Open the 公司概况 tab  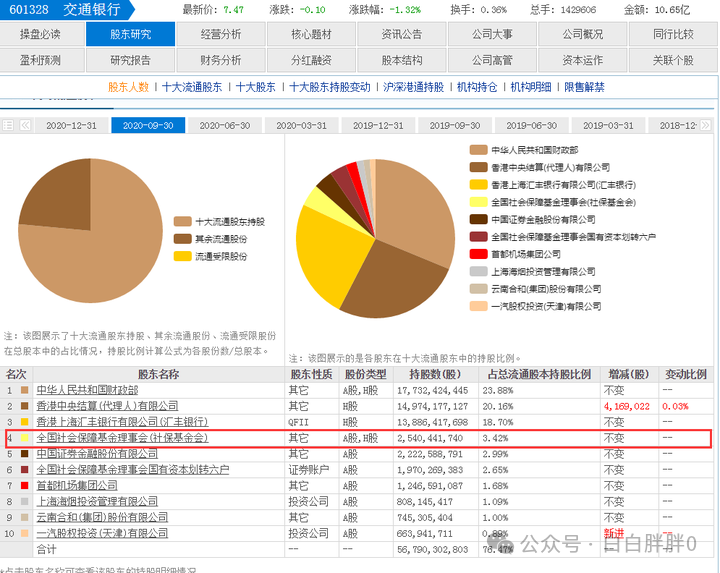coord(583,34)
